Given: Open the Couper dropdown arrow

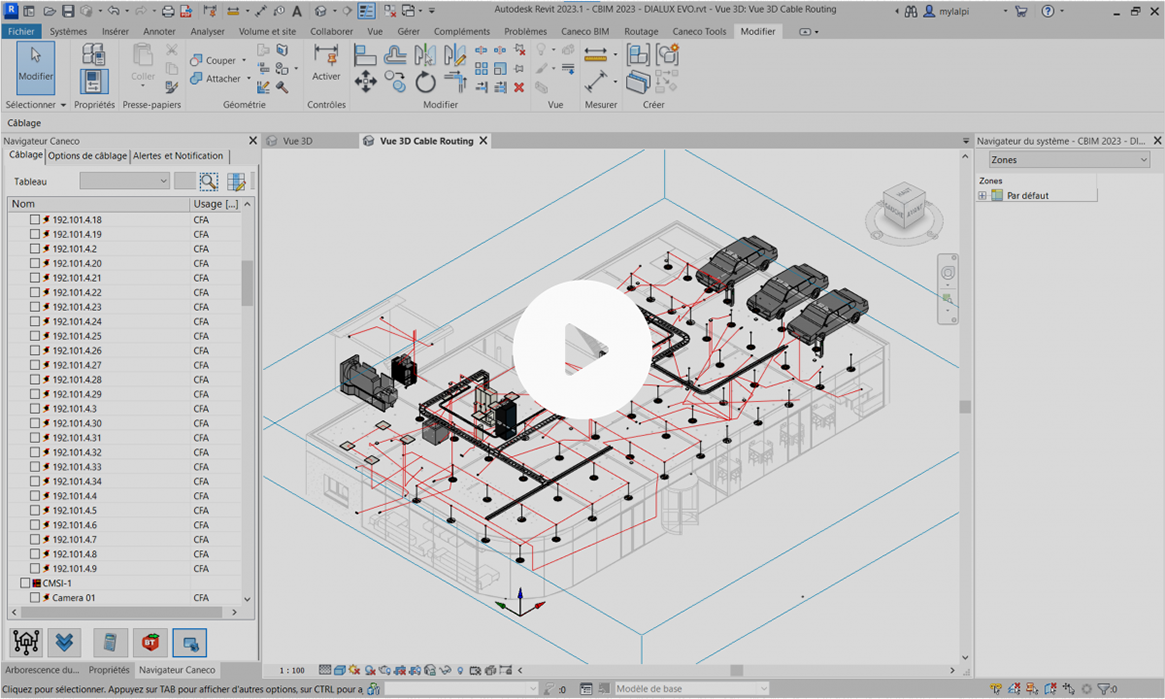Looking at the screenshot, I should click(244, 60).
